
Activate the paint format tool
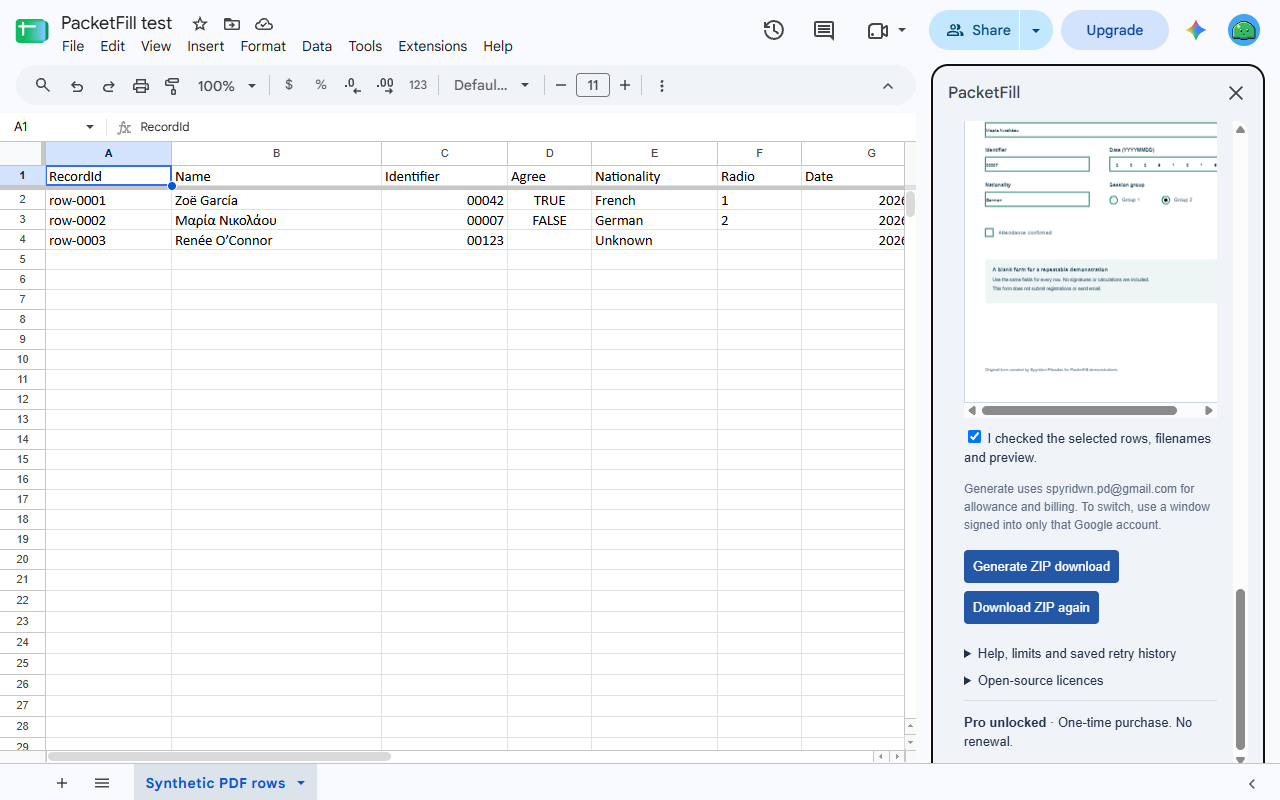(172, 86)
